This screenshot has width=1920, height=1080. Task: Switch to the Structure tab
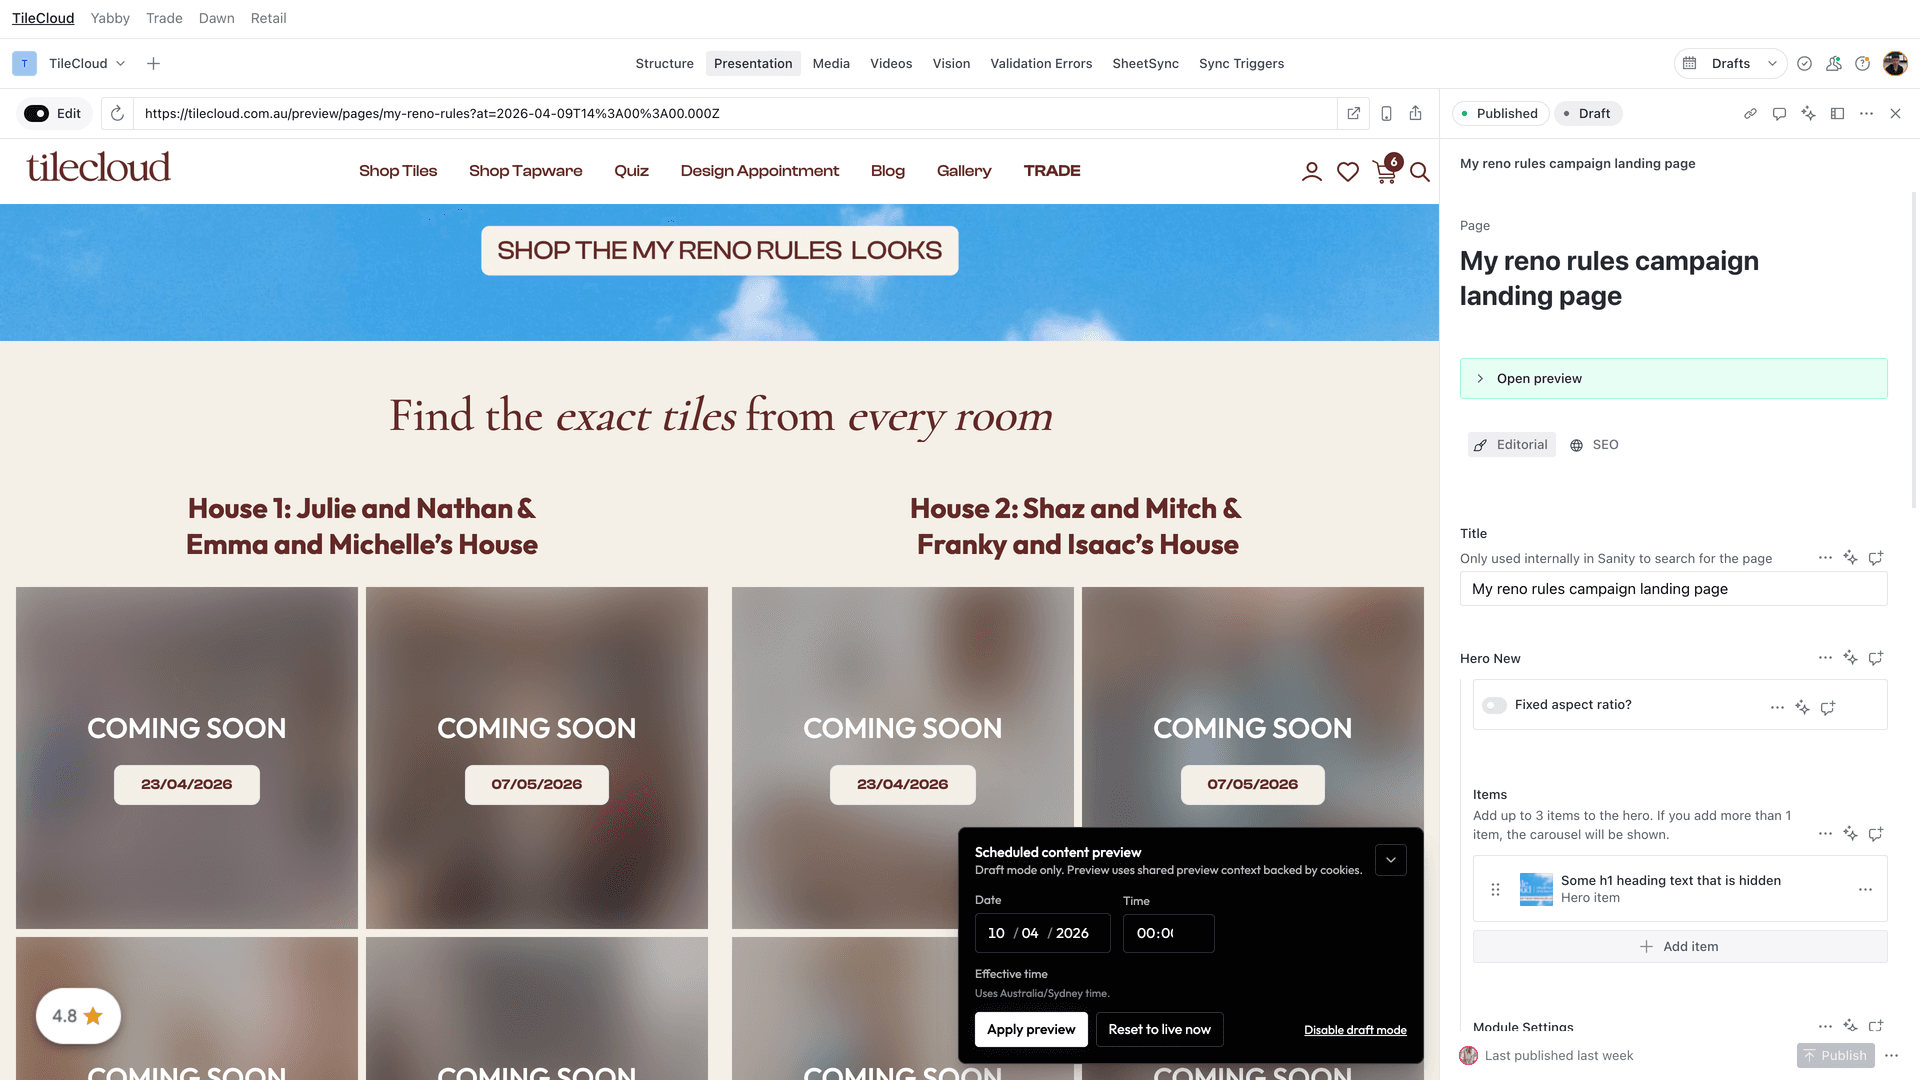click(x=664, y=64)
